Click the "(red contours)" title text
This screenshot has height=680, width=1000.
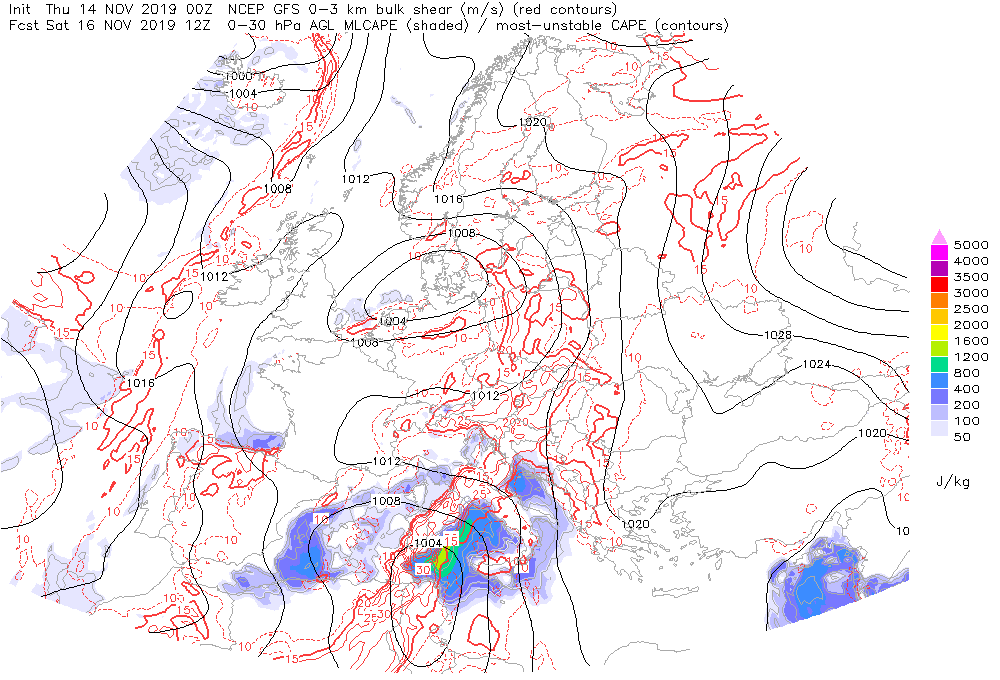565,9
